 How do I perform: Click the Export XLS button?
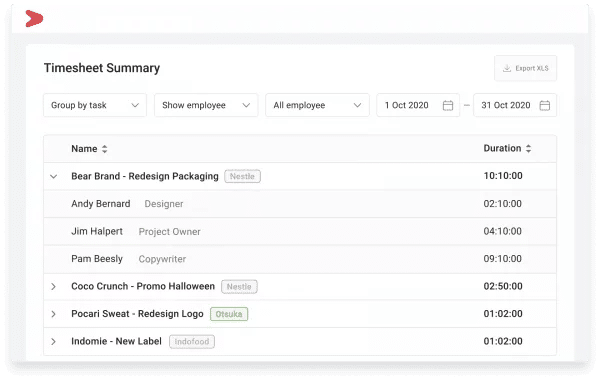coord(525,68)
